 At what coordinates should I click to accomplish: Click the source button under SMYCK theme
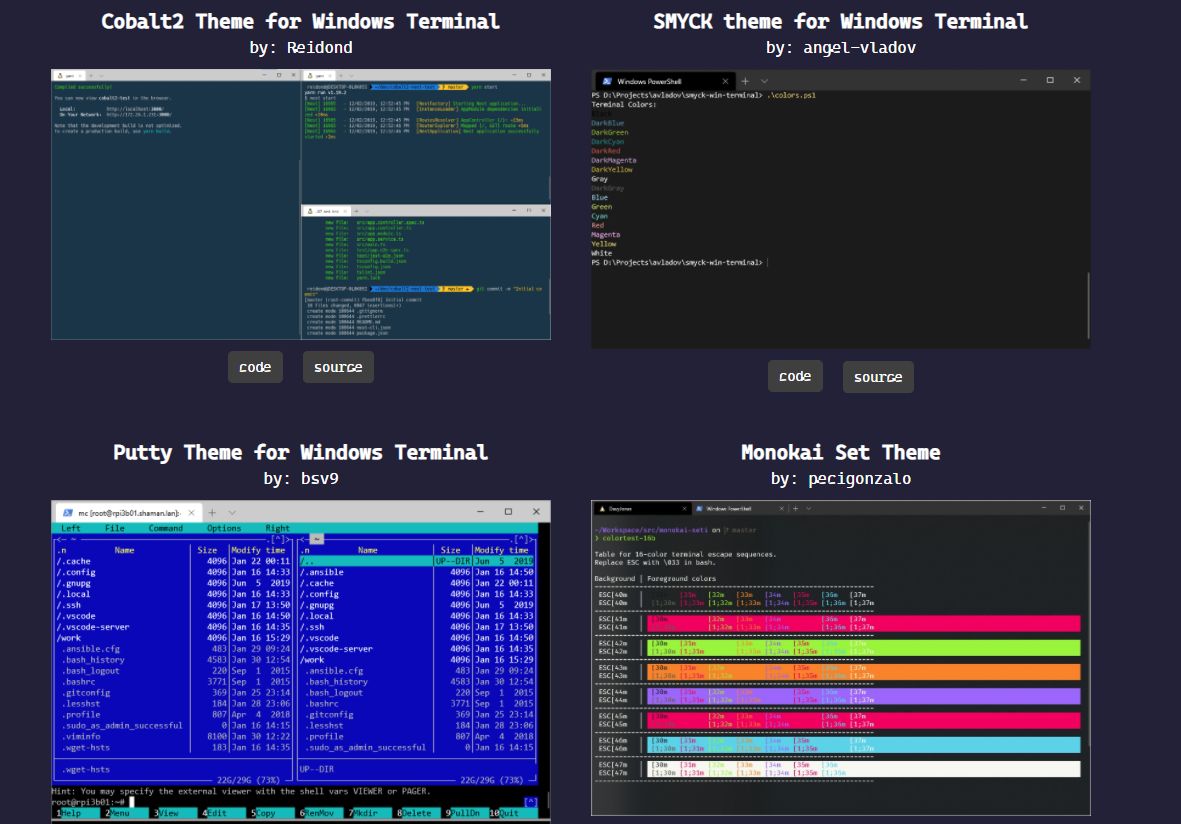pyautogui.click(x=878, y=377)
